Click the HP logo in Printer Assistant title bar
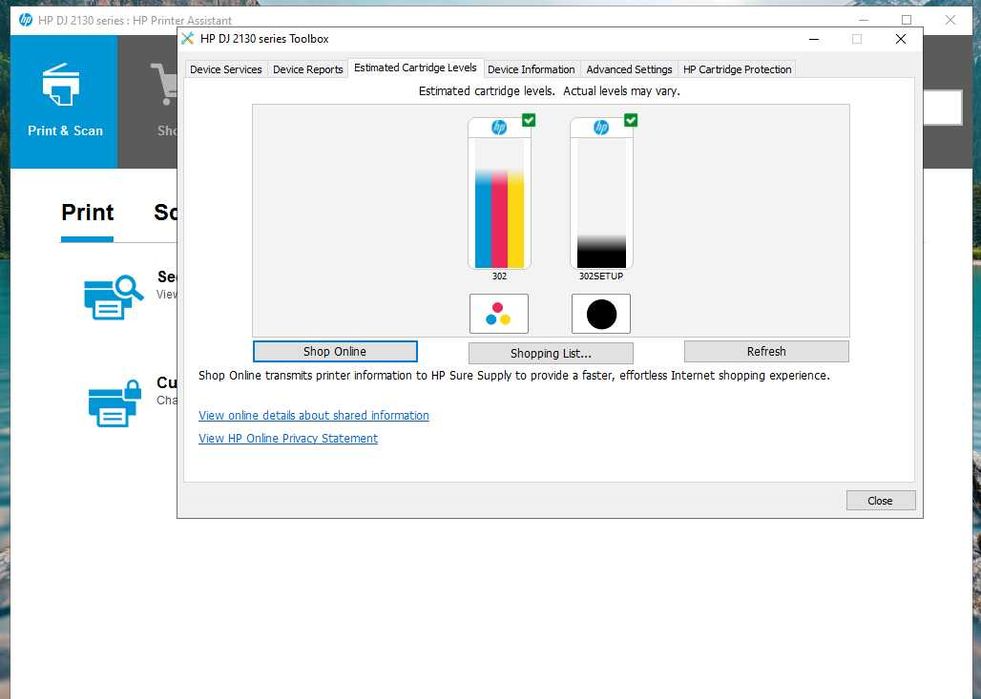 [x=26, y=20]
